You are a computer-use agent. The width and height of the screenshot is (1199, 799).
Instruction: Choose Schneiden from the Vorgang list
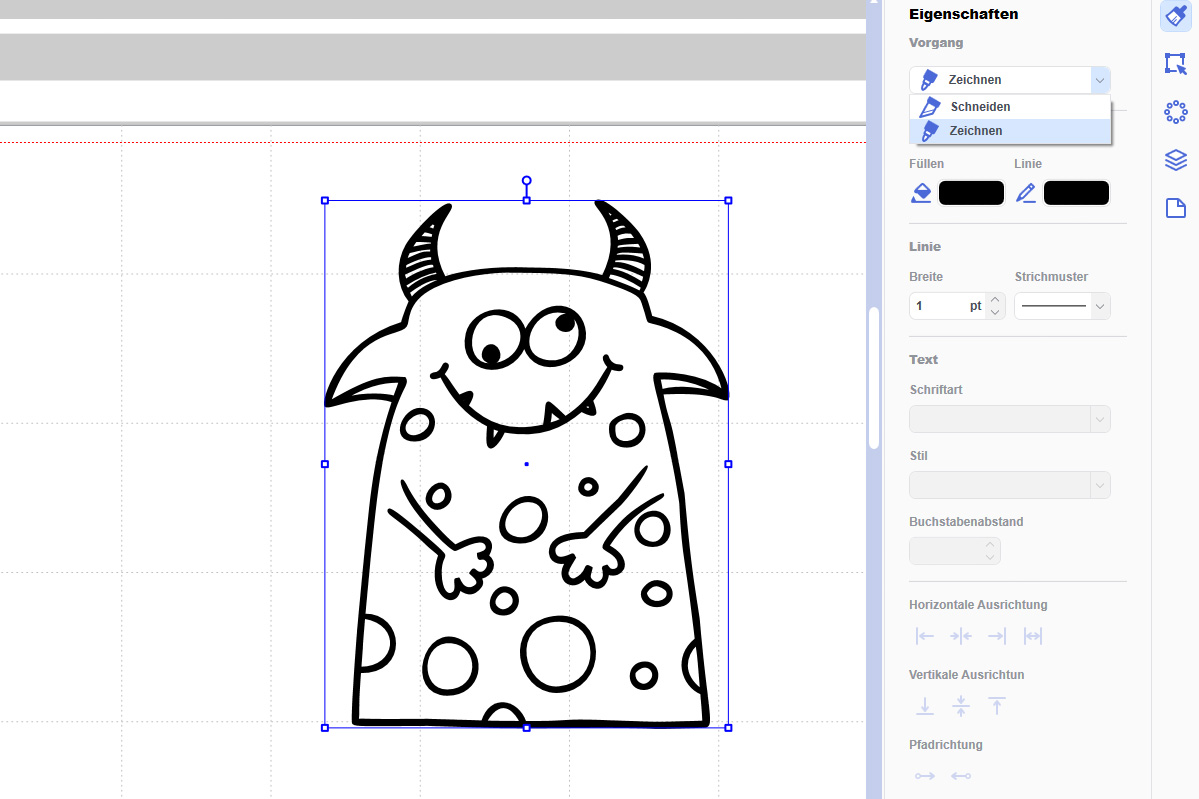pyautogui.click(x=980, y=107)
